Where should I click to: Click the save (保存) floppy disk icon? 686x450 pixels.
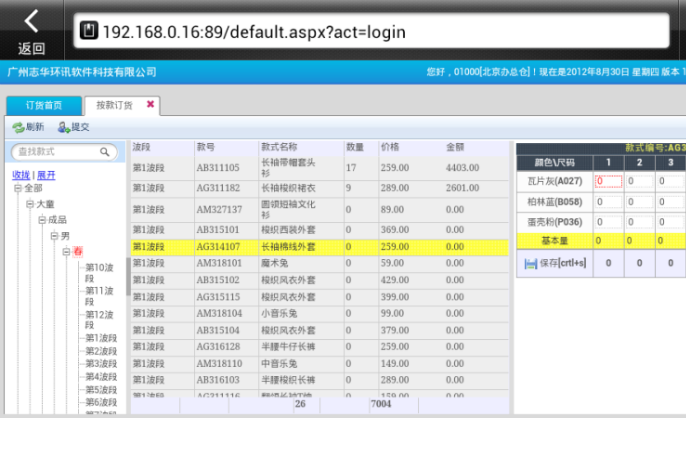pyautogui.click(x=531, y=262)
